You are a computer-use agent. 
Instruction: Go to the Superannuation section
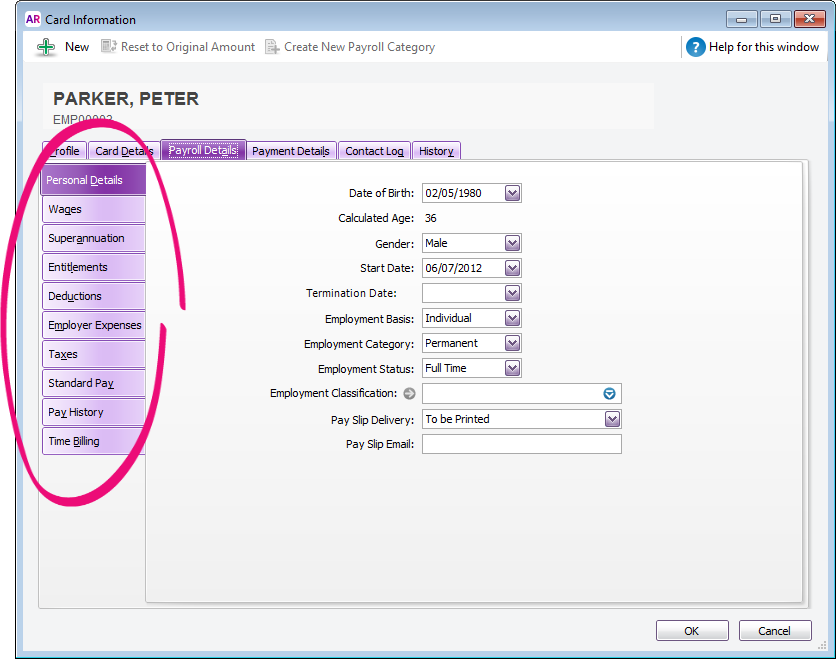click(94, 238)
